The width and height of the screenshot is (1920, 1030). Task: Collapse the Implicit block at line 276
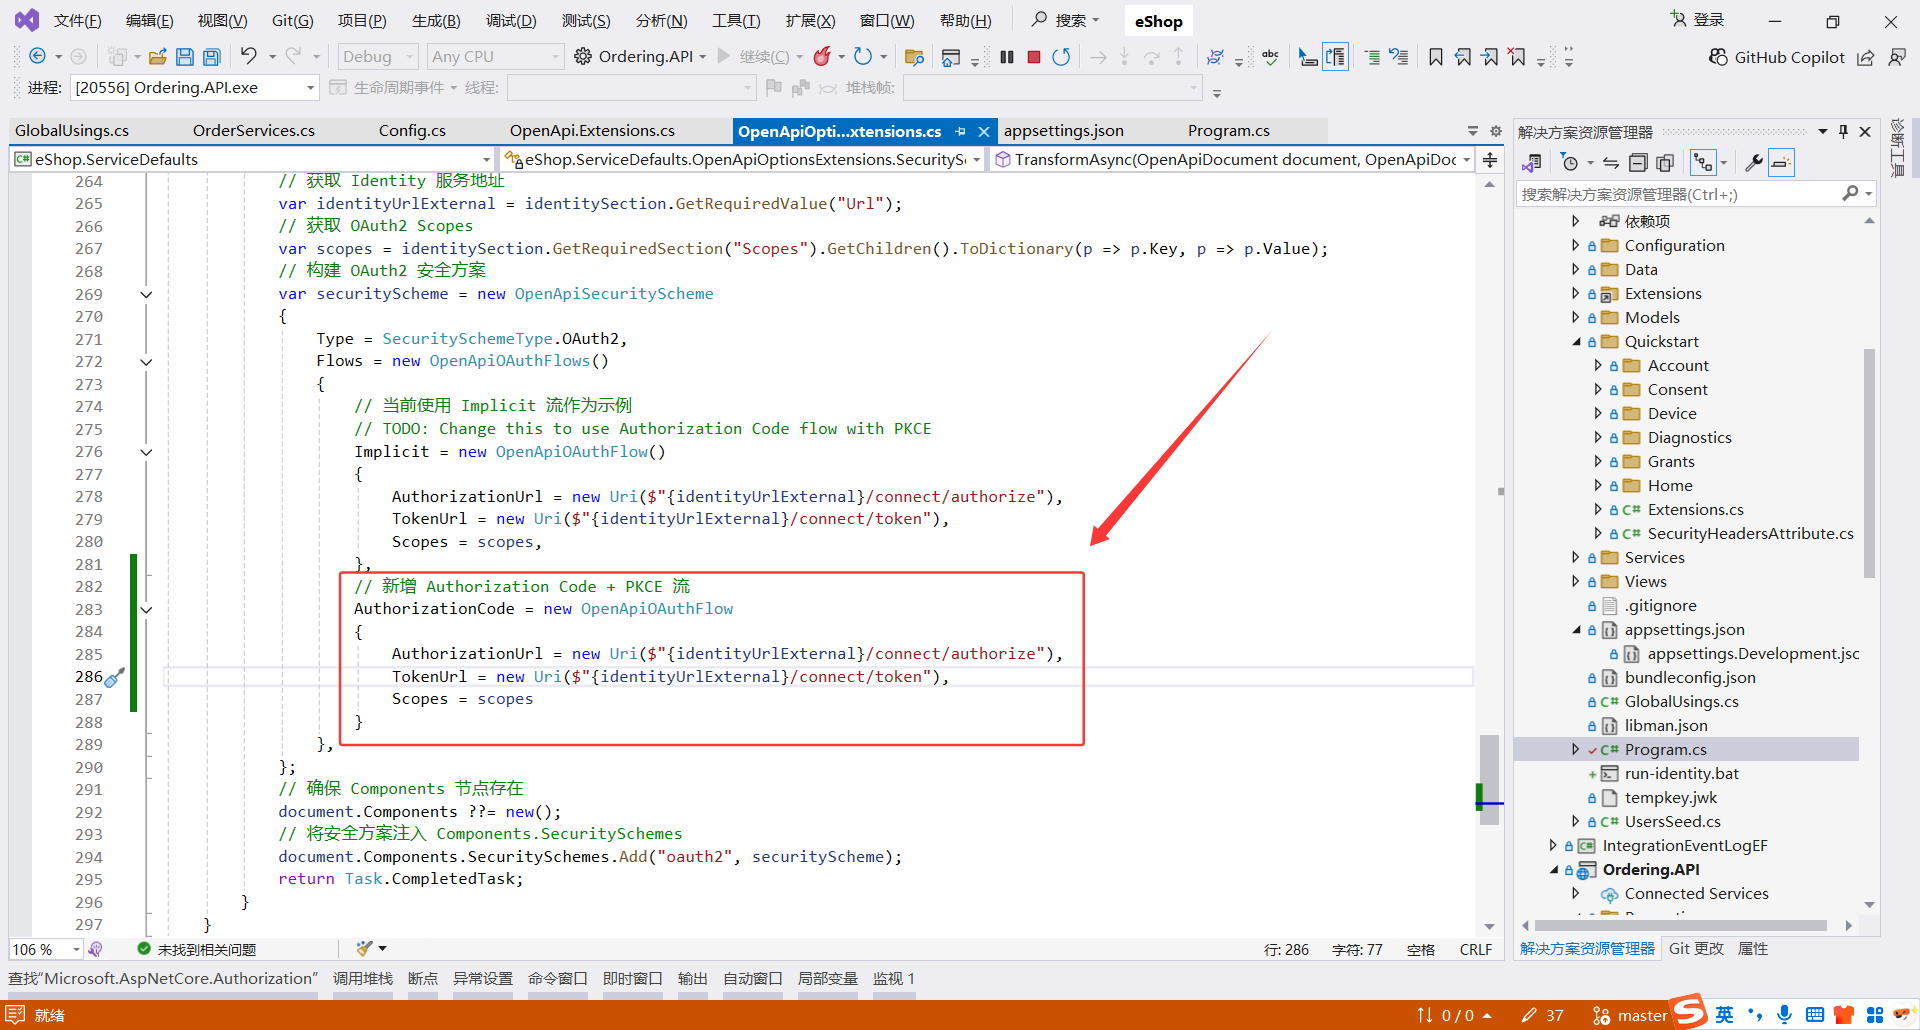pyautogui.click(x=146, y=452)
